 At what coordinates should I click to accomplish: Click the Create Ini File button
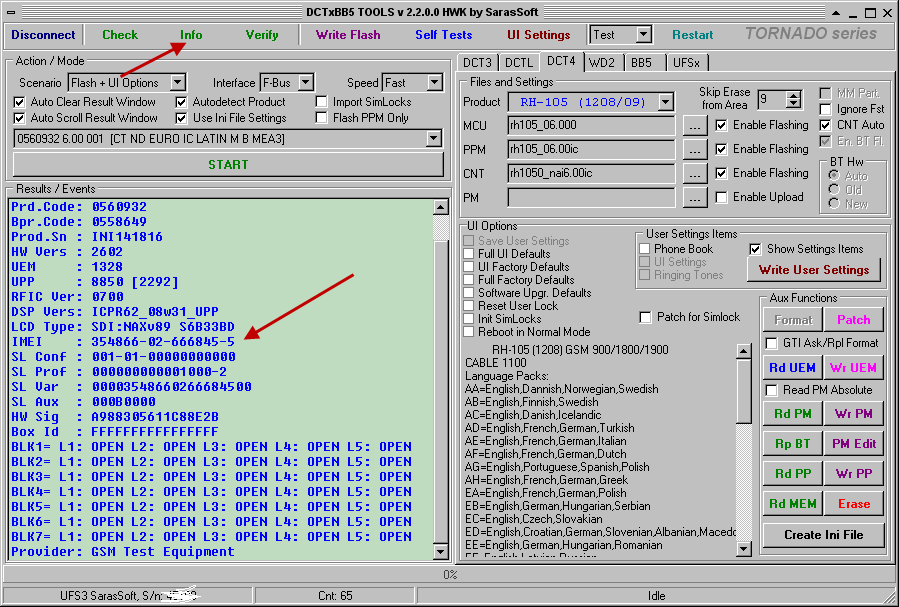823,535
